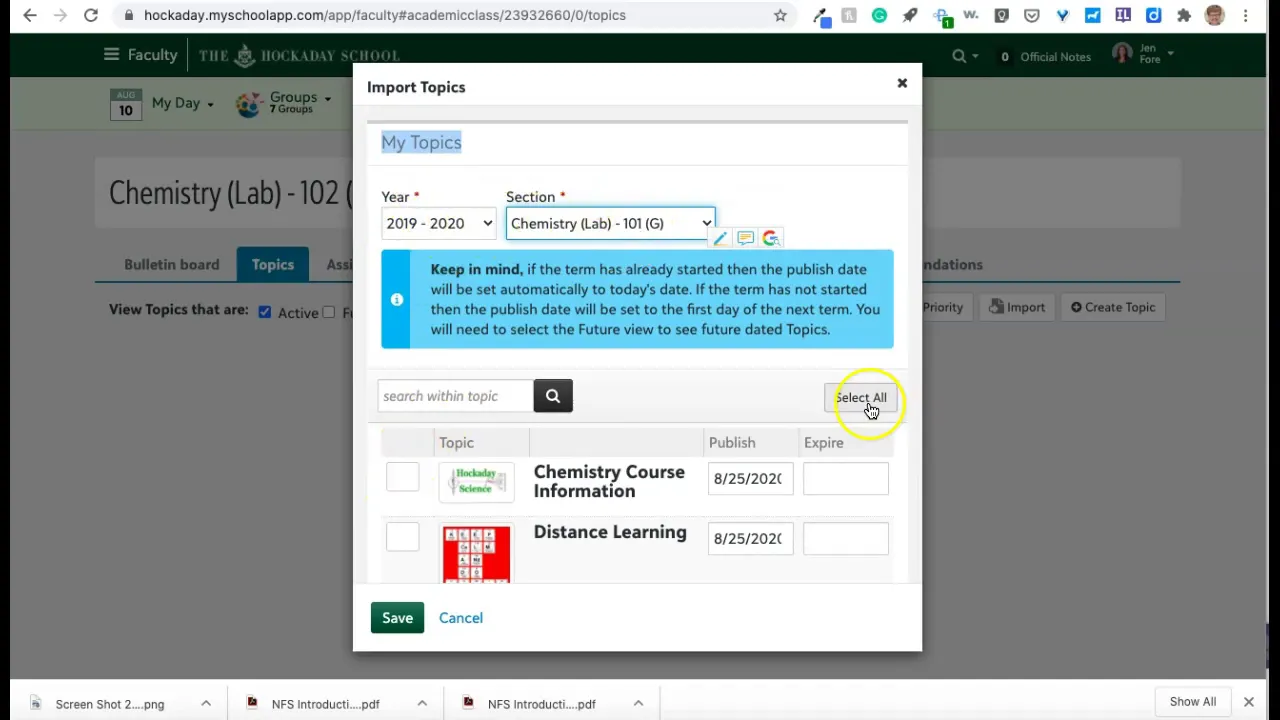Click expire date field for Distance Learning

[x=846, y=538]
